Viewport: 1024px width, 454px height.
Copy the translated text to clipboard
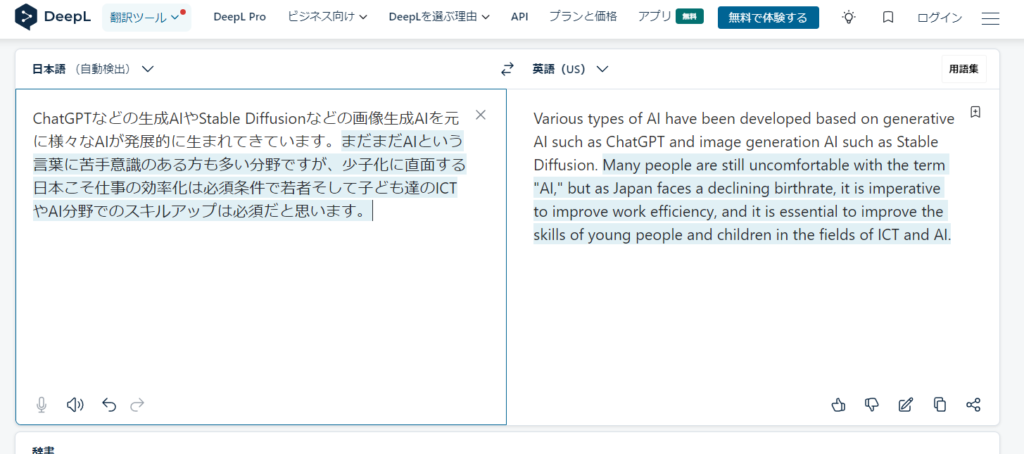tap(939, 404)
